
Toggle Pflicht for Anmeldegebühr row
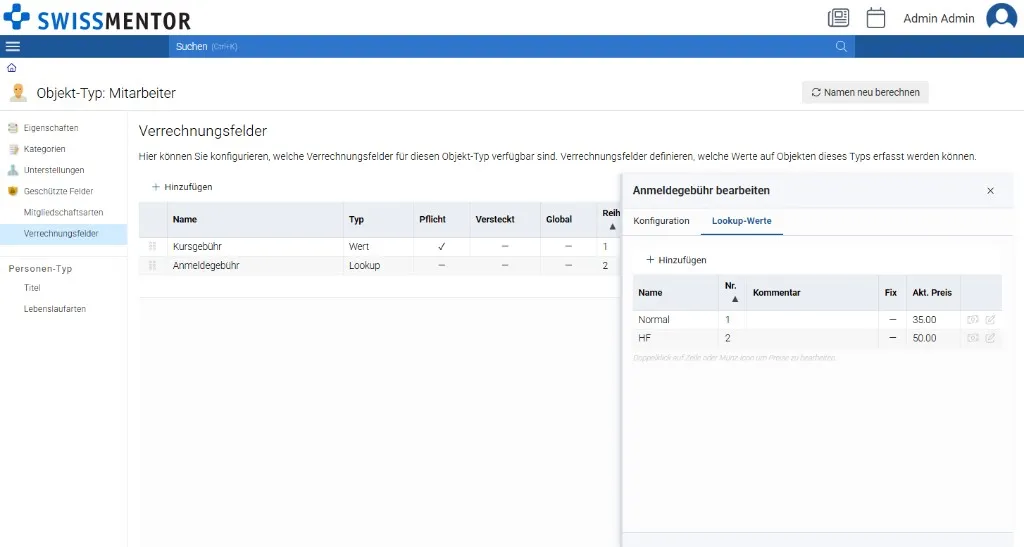tap(441, 266)
